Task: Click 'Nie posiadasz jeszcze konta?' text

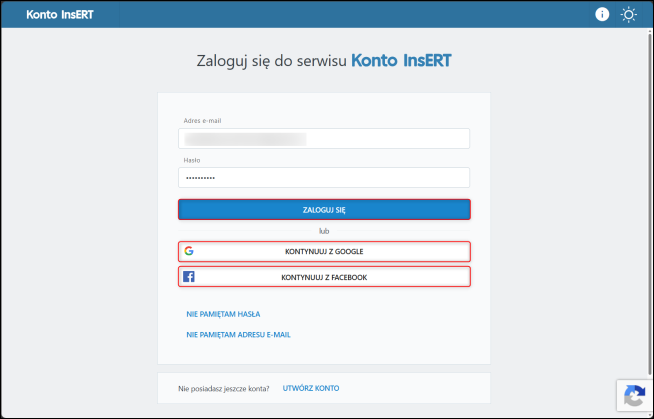Action: tap(224, 389)
